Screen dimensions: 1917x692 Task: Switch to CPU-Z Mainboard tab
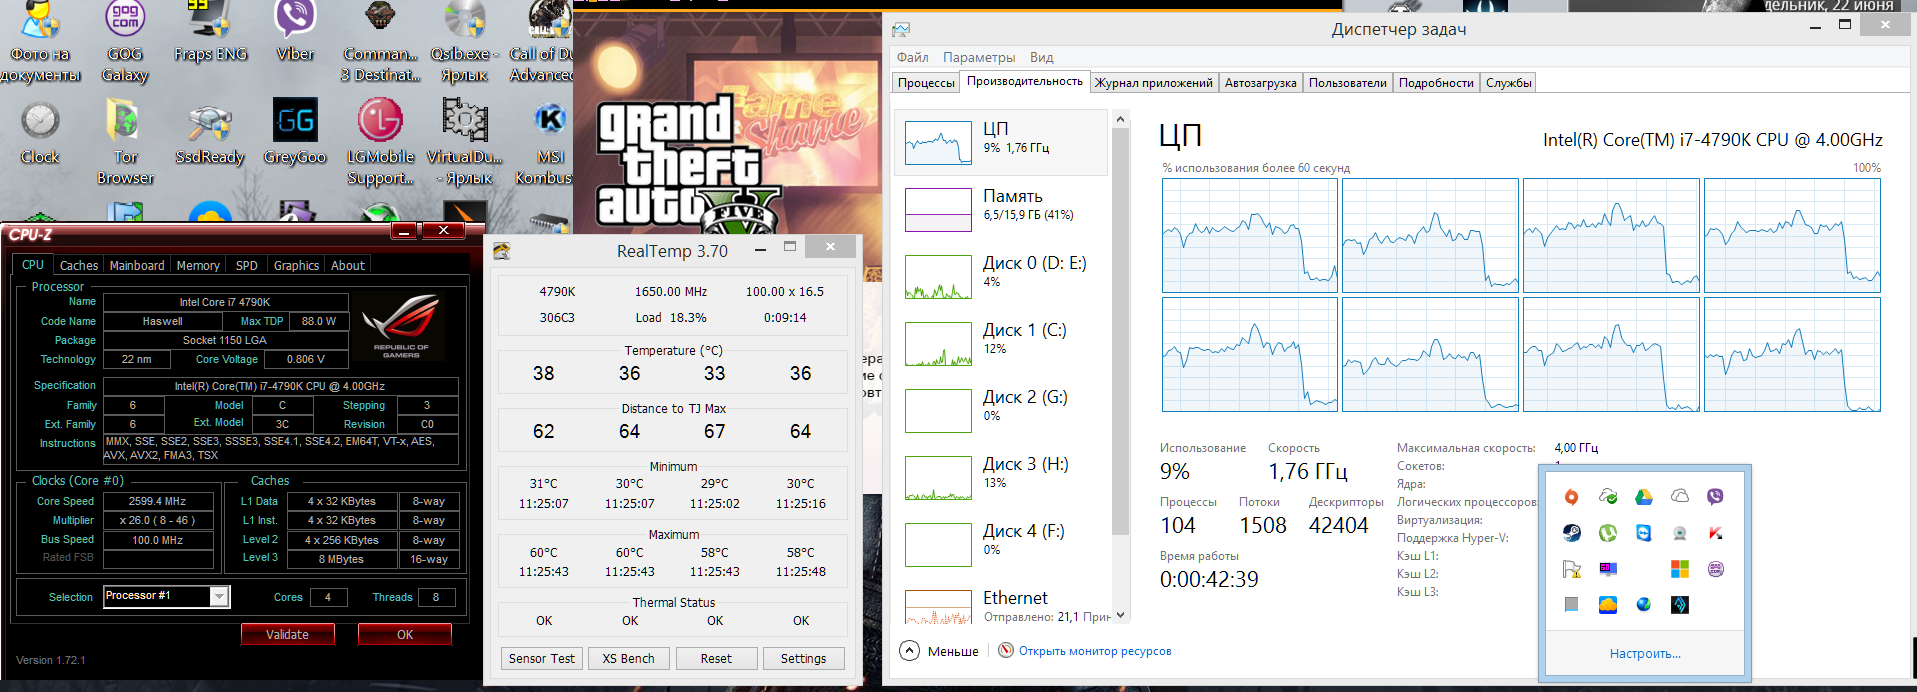(137, 265)
